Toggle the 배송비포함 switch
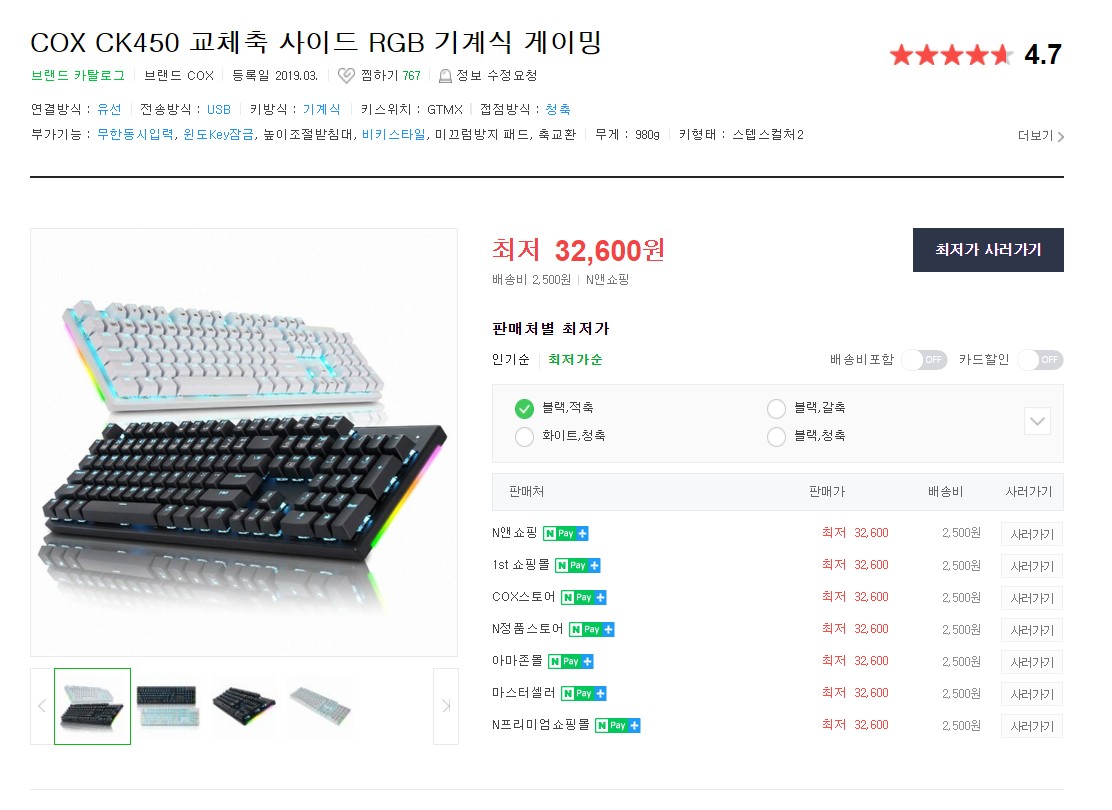Viewport: 1112px width, 810px height. click(925, 360)
